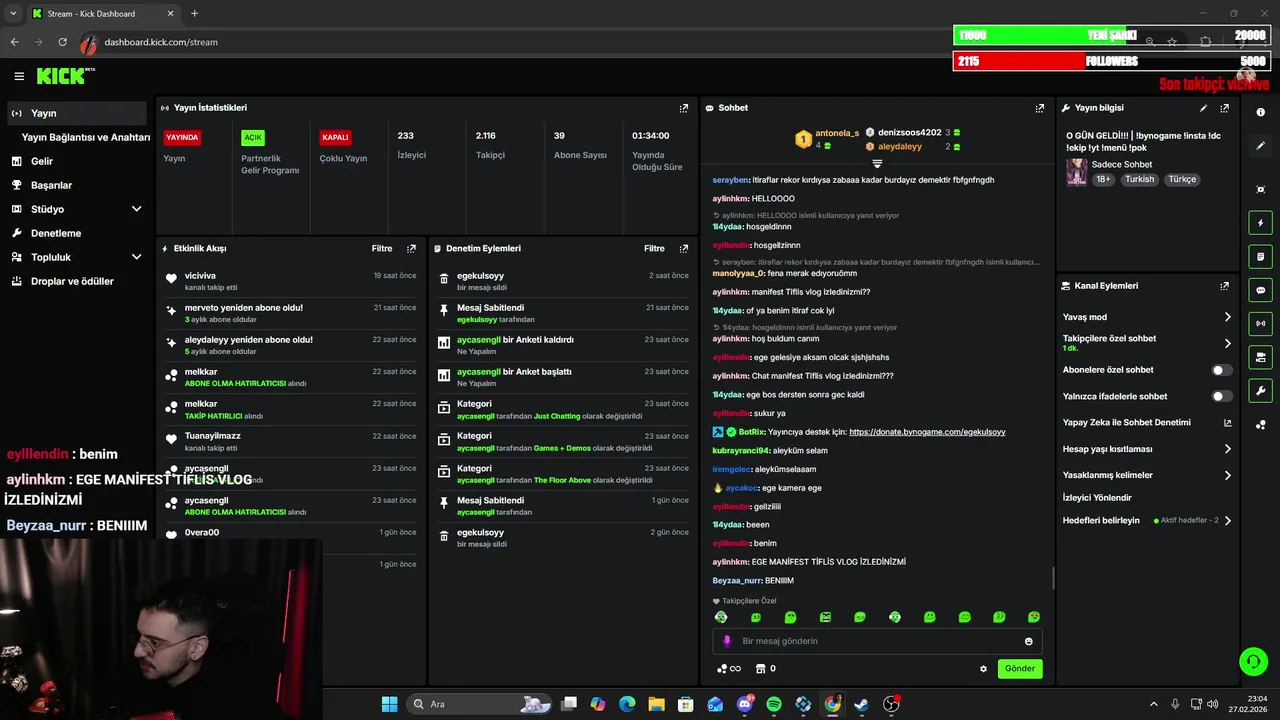Edit stream info with the Yayın bilgisi pencil

coord(1203,108)
